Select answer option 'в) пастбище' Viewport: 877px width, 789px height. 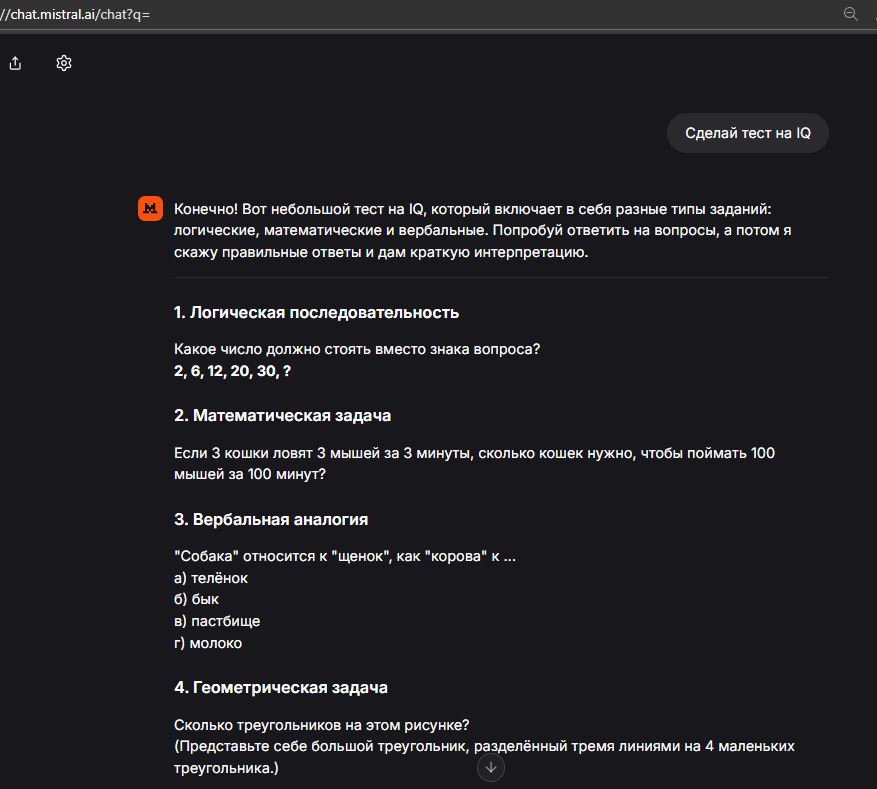point(217,621)
